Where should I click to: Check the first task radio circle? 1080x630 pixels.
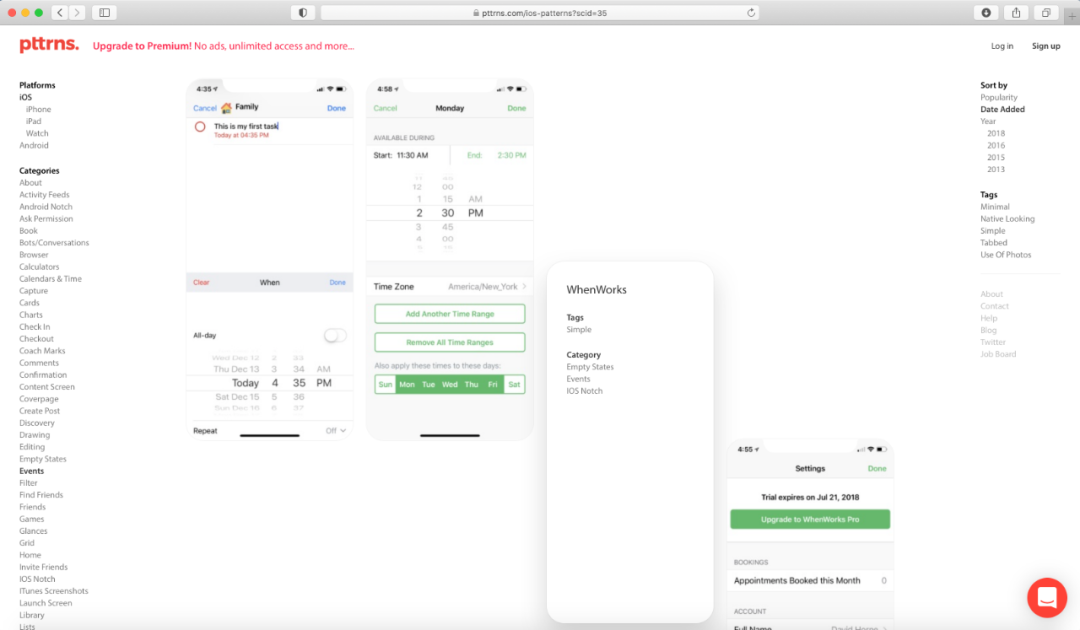click(200, 127)
